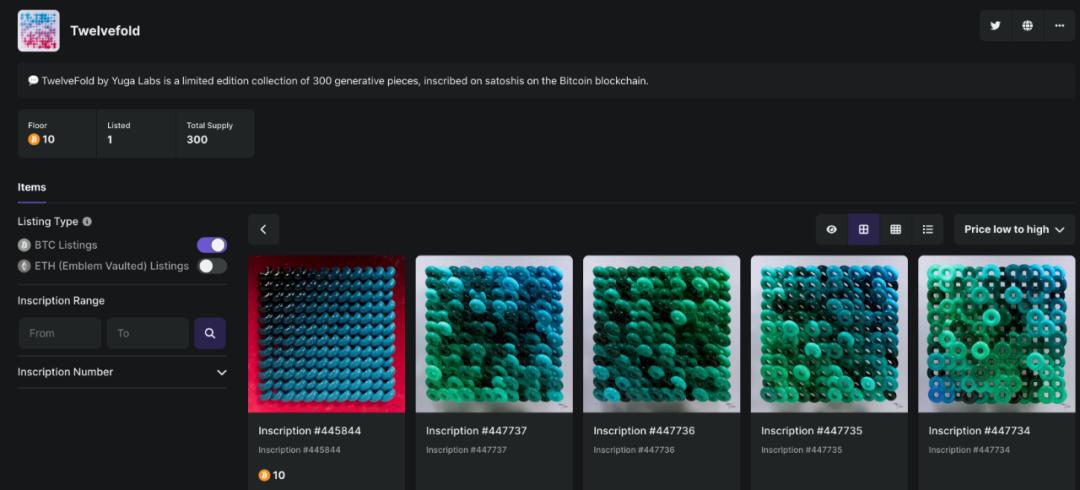Switch to large grid view
1080x490 pixels.
click(863, 229)
